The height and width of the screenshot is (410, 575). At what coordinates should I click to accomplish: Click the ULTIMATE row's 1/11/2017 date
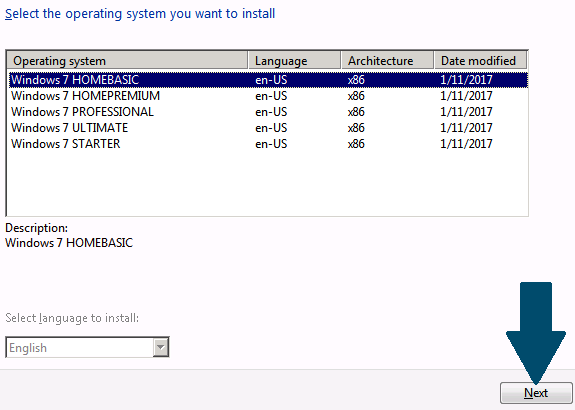[466, 128]
